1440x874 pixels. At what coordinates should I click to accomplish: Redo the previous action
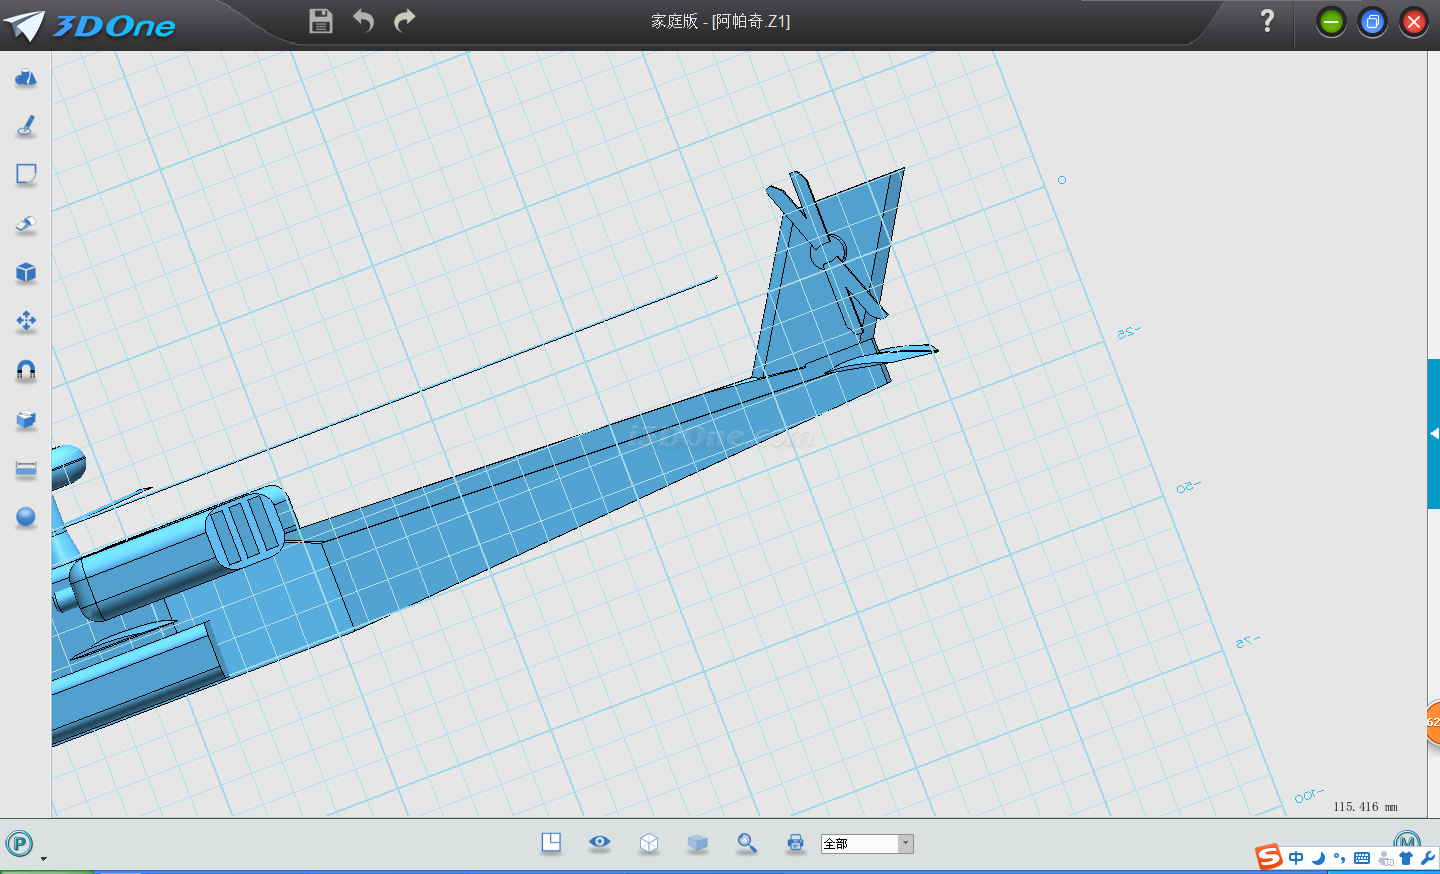point(405,21)
